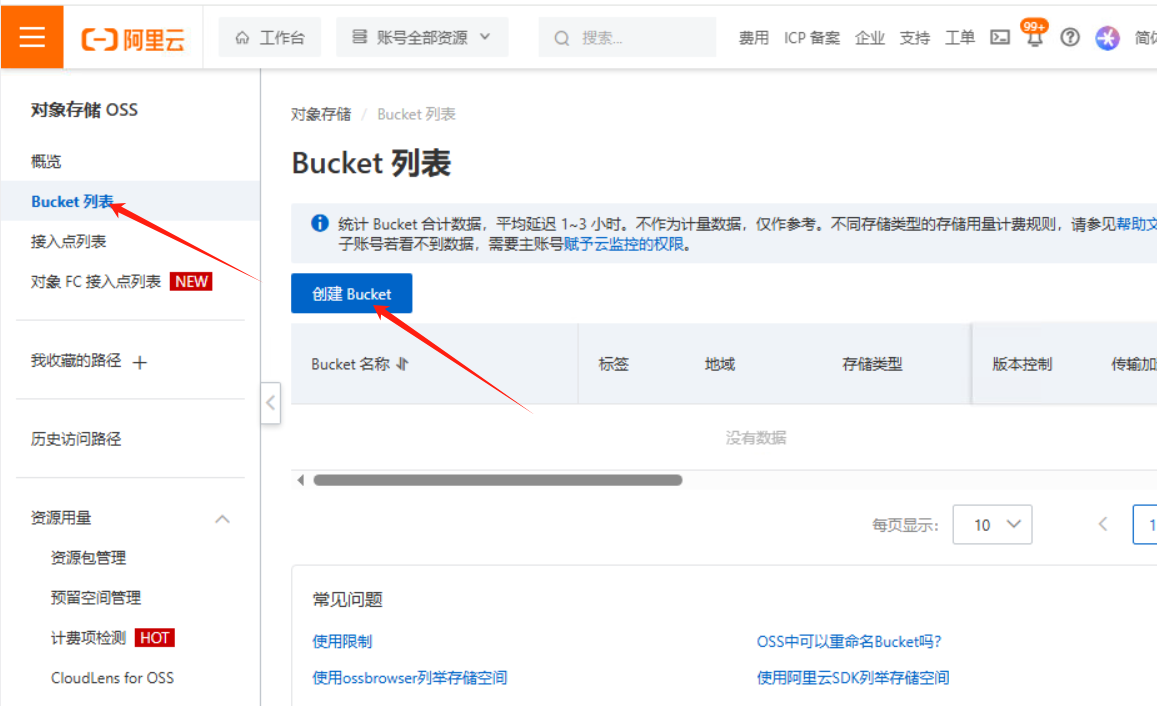
Task: Open 对象 FC 接入点列表 item
Action: (x=96, y=281)
